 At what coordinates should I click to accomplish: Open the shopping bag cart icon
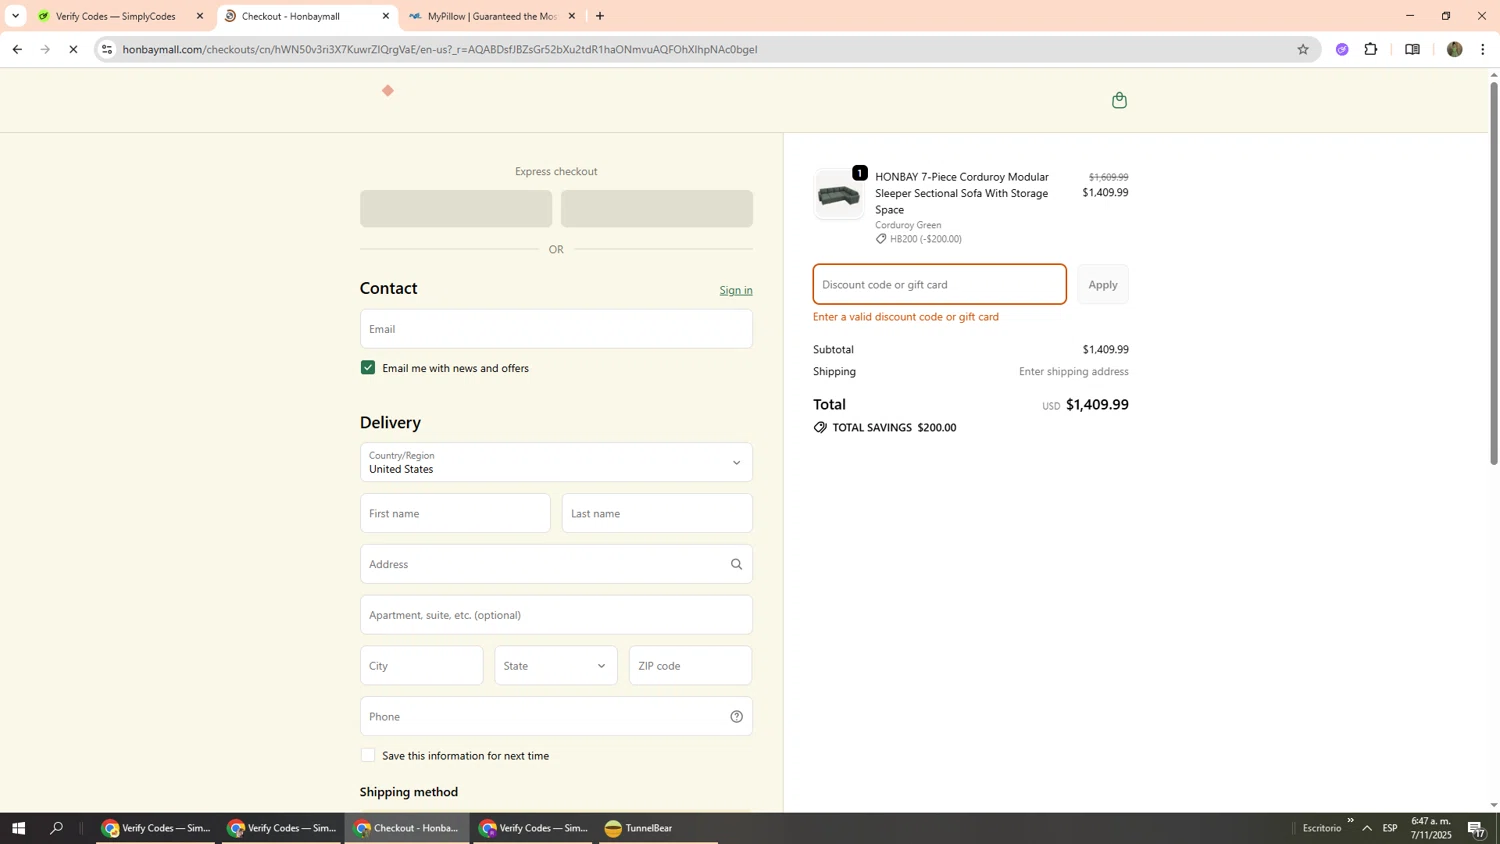coord(1119,100)
